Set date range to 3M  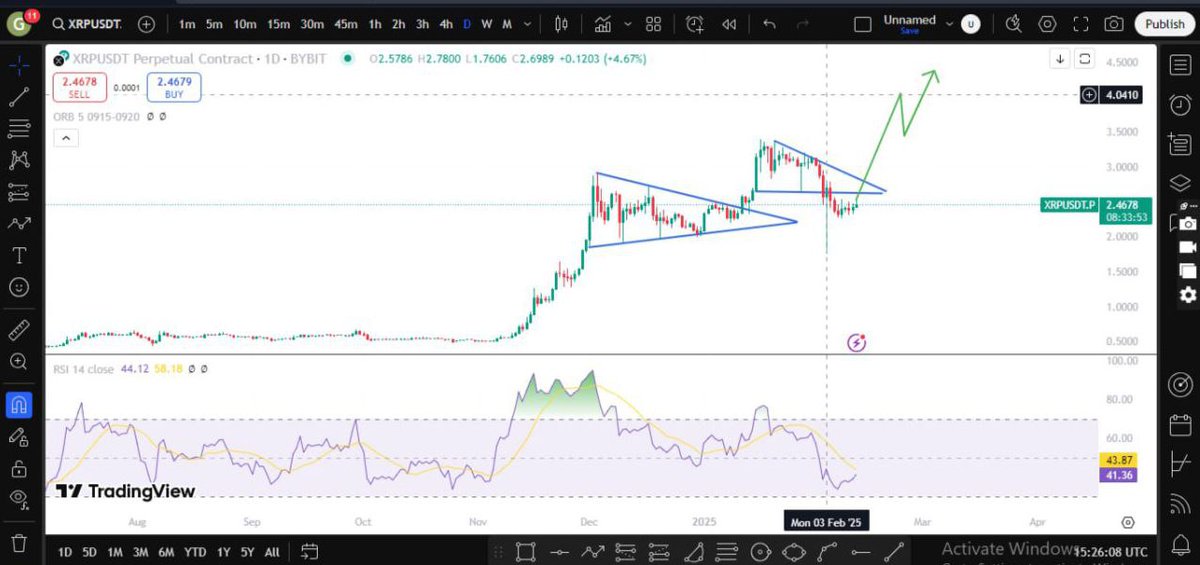tap(140, 552)
